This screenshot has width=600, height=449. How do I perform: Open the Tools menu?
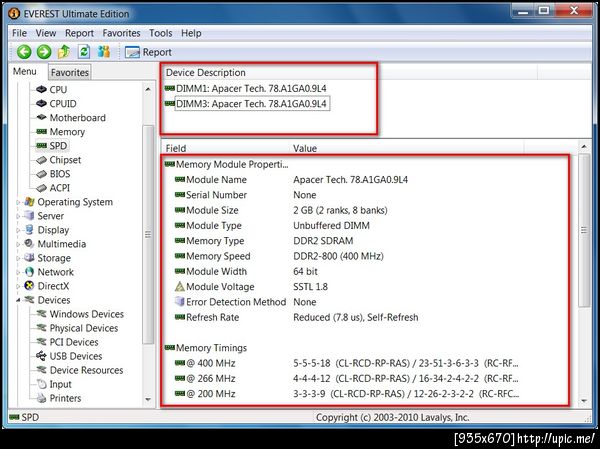click(161, 33)
